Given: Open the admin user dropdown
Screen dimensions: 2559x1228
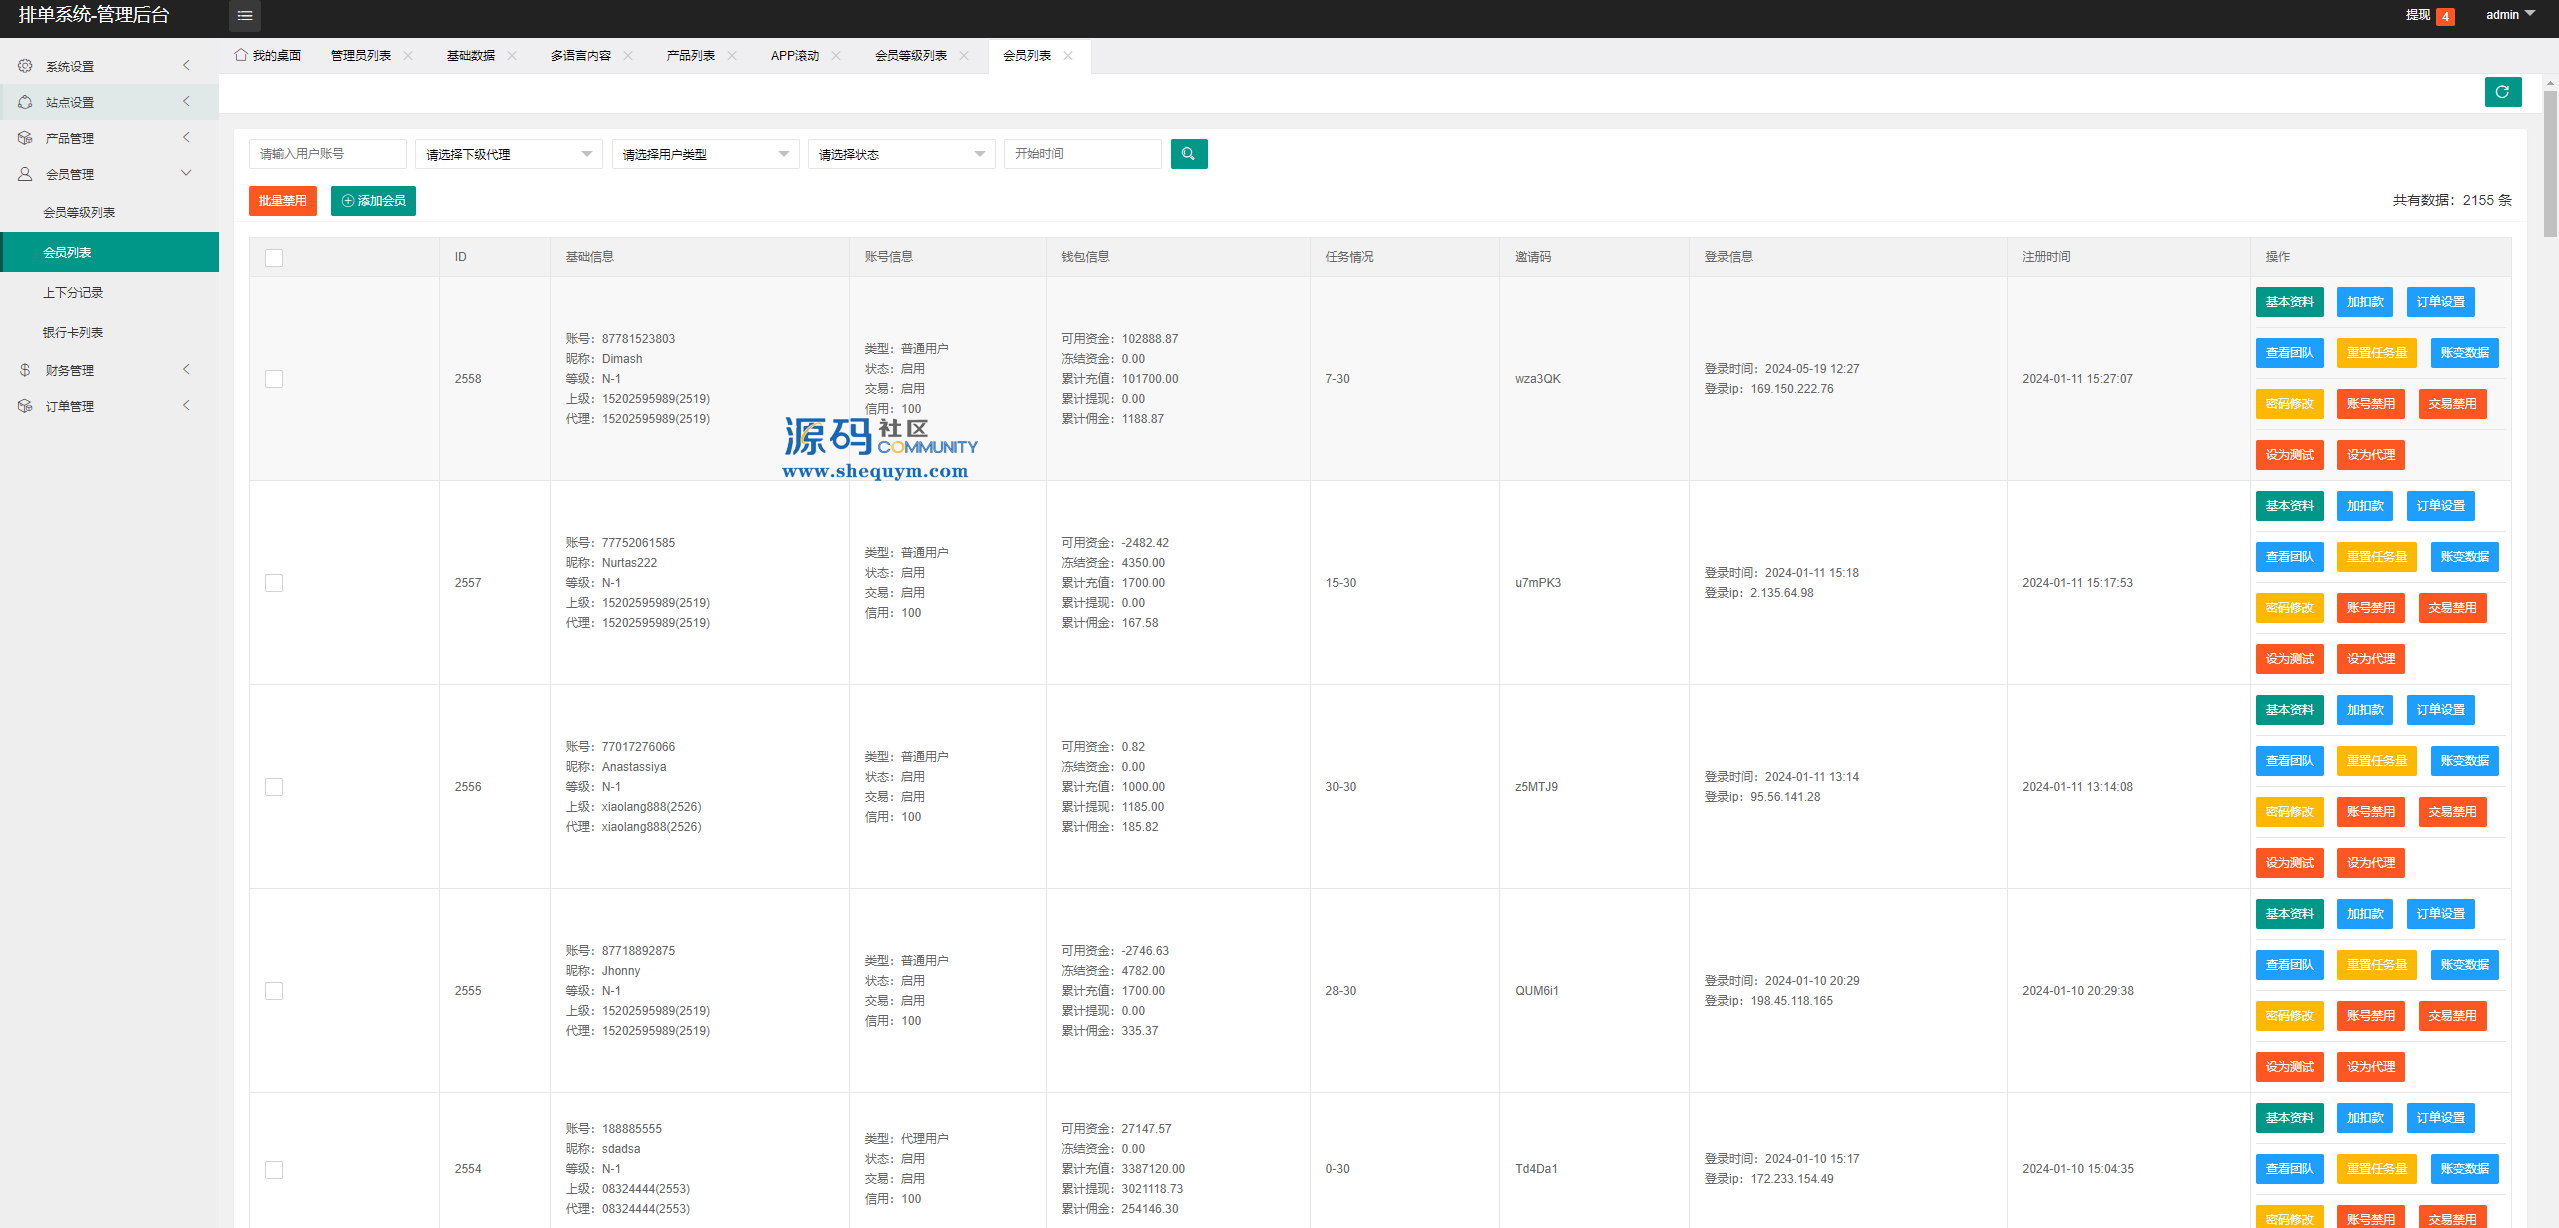Looking at the screenshot, I should tap(2510, 15).
